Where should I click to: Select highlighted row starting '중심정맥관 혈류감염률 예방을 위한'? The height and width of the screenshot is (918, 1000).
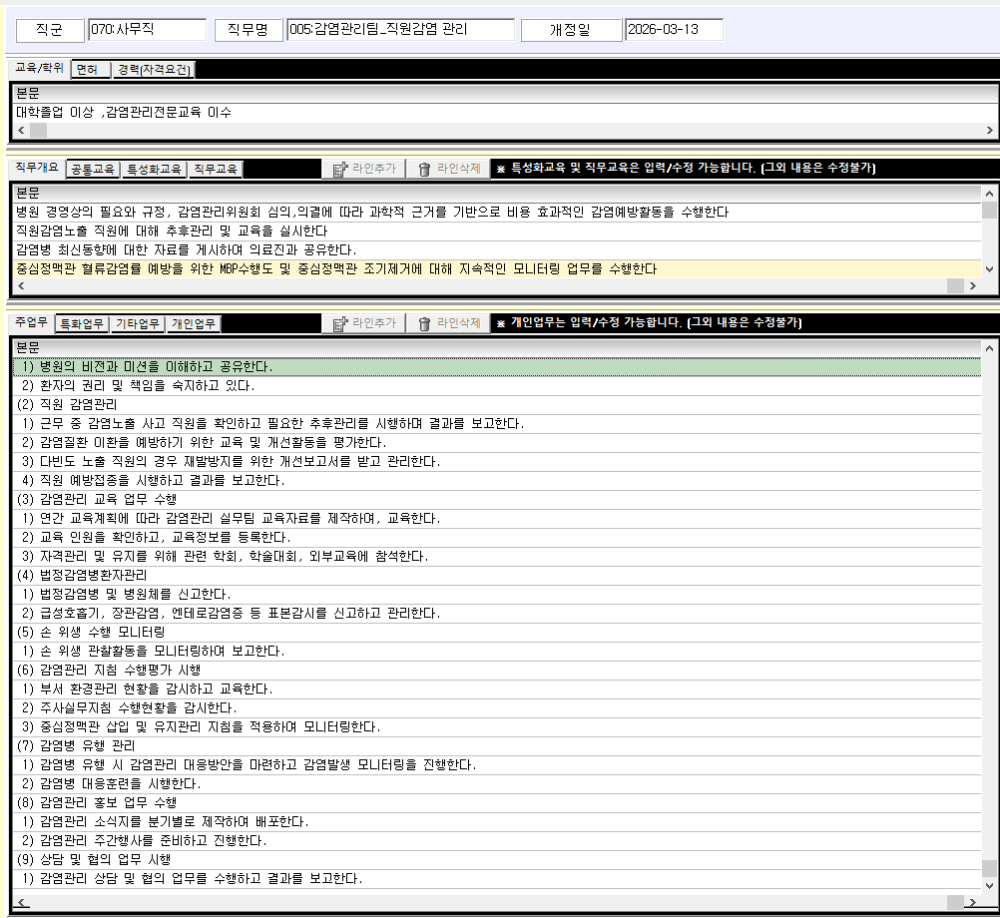tap(497, 269)
